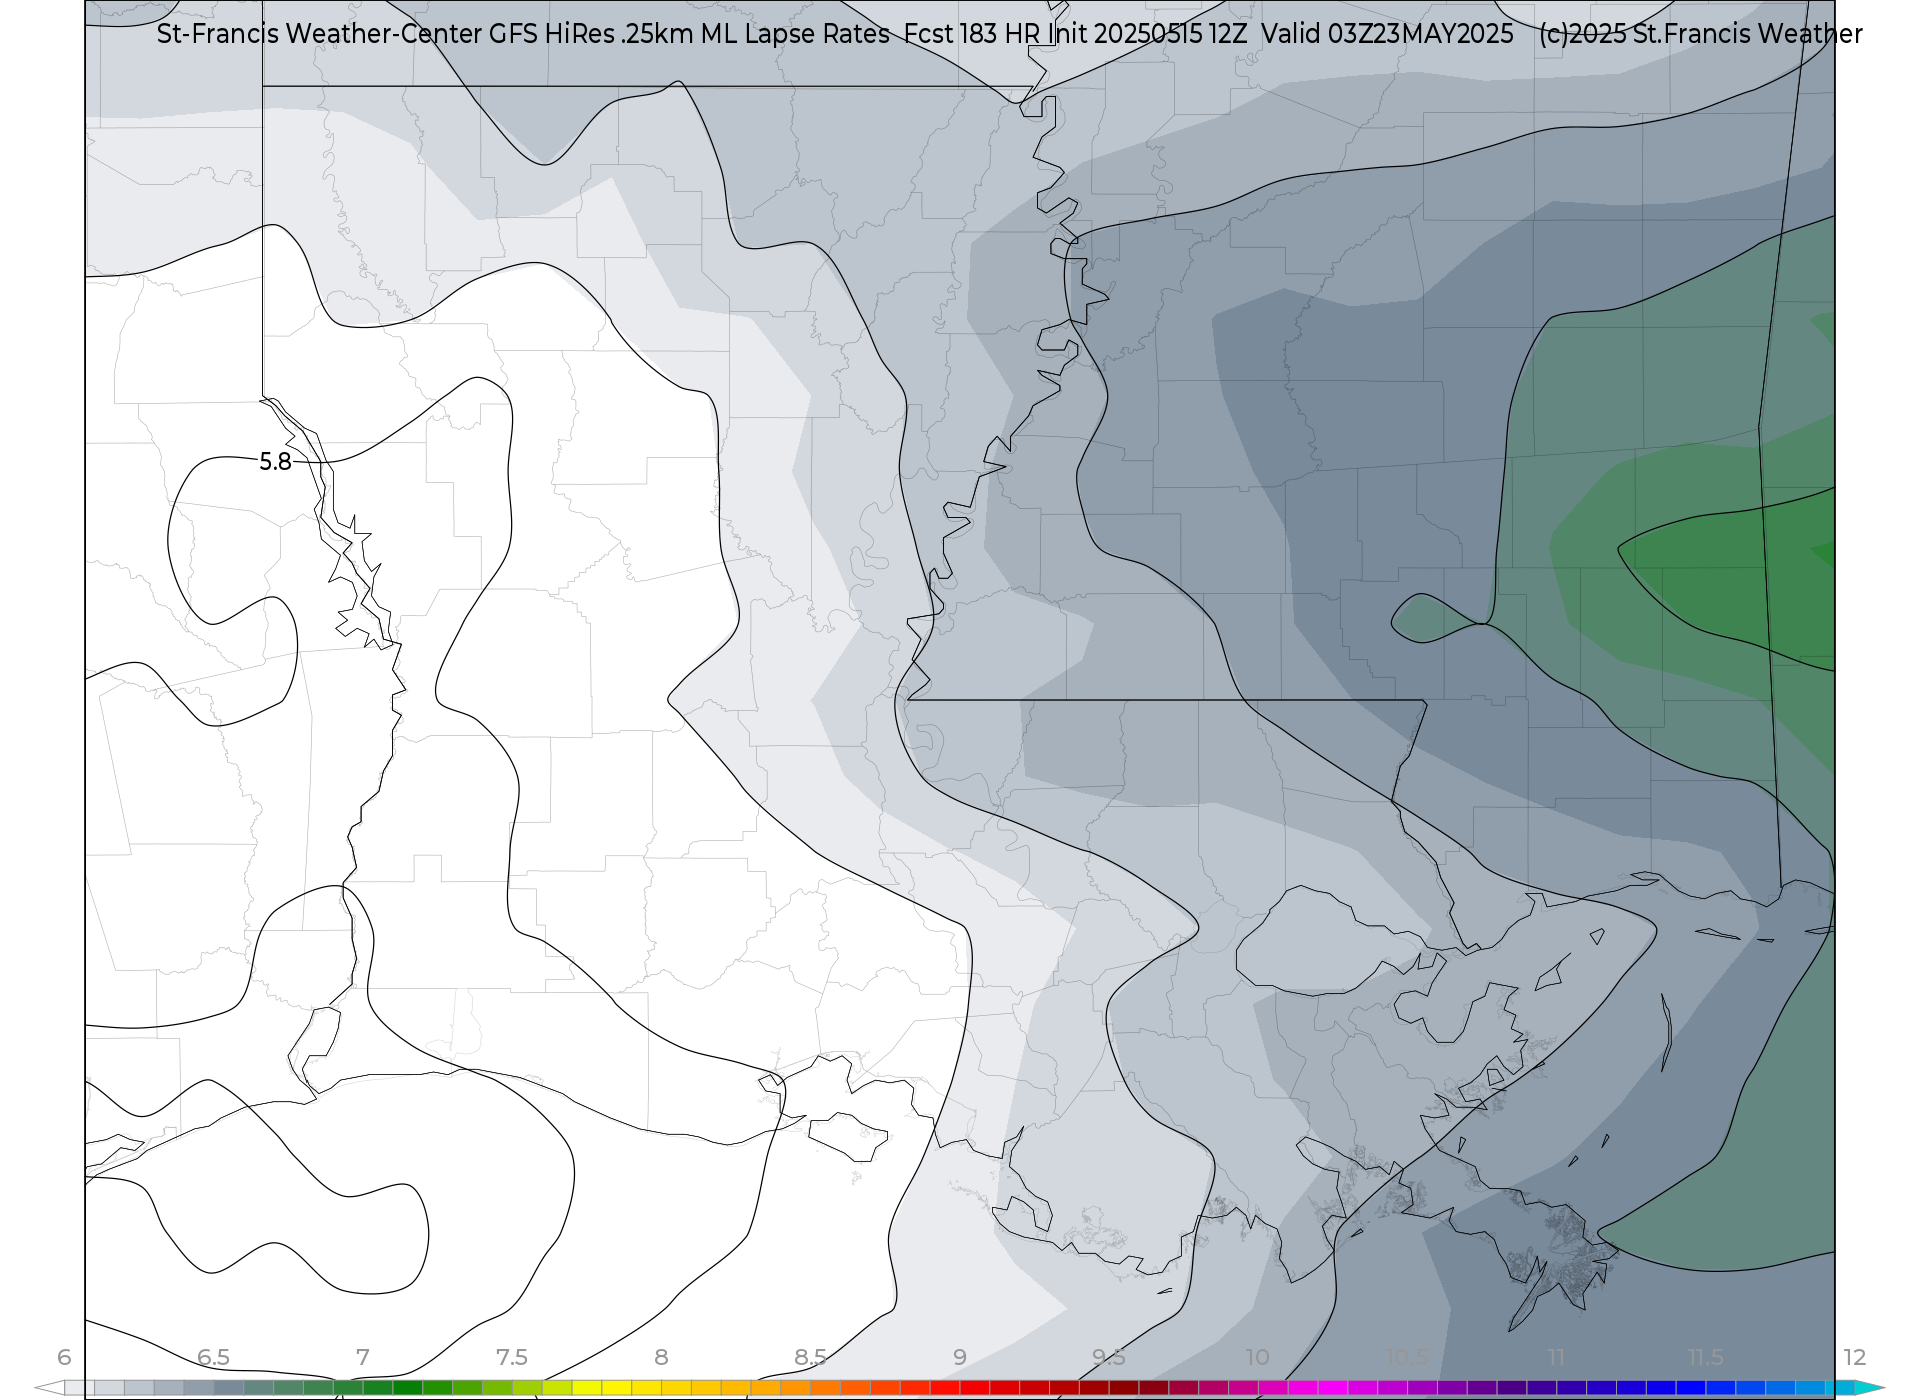Click the colorbar label 10

click(x=1257, y=1357)
